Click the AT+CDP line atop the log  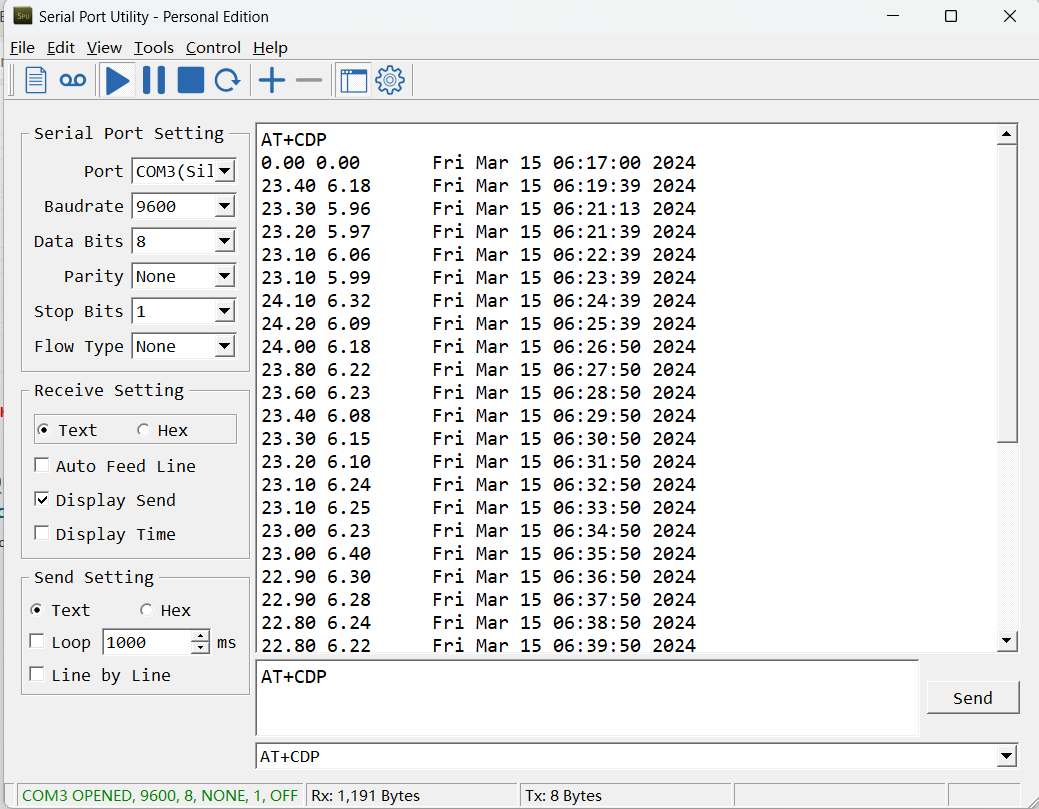click(294, 140)
